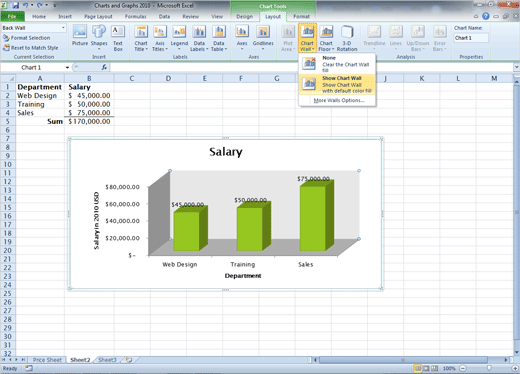This screenshot has width=520, height=374.
Task: Click Format Selection button
Action: coord(27,38)
